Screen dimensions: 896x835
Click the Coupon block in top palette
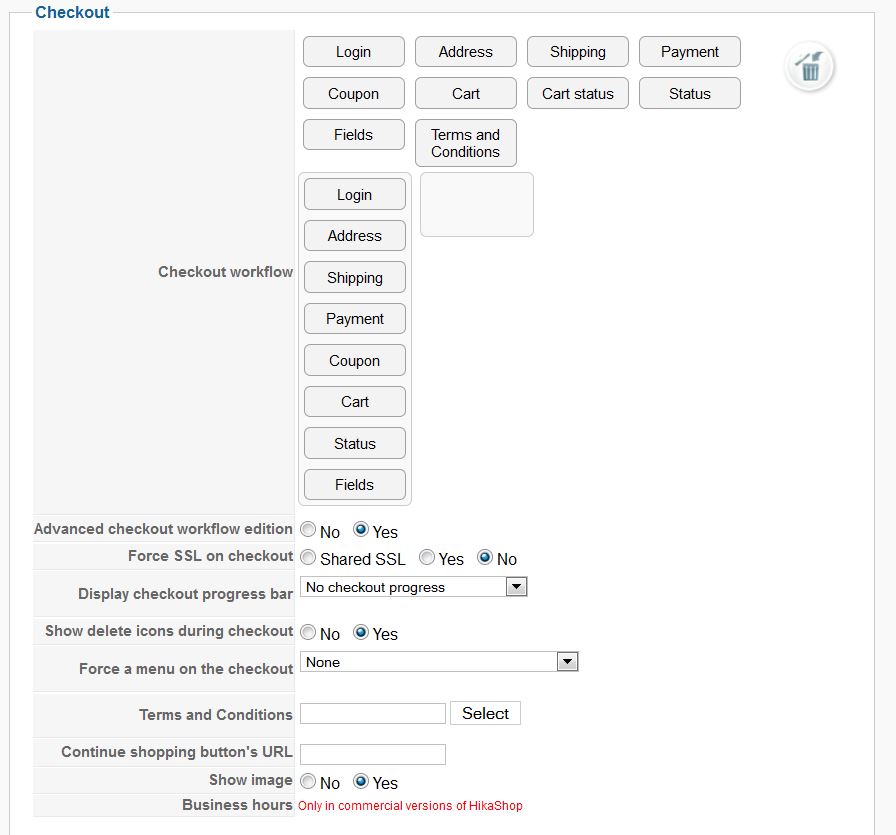point(353,93)
